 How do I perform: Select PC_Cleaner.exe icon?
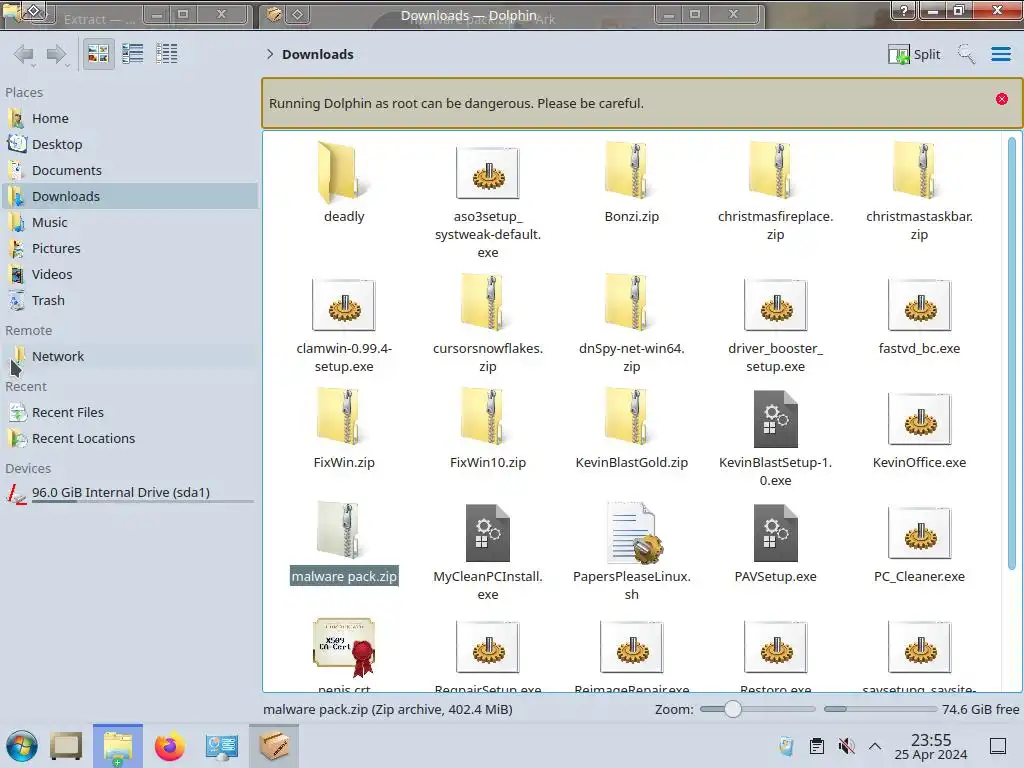[x=919, y=534]
